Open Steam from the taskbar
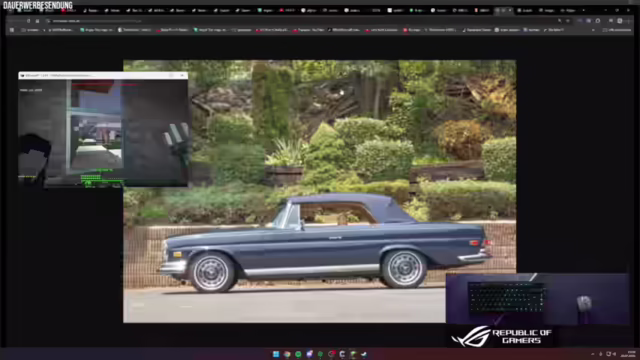This screenshot has width=640, height=360. pyautogui.click(x=364, y=354)
